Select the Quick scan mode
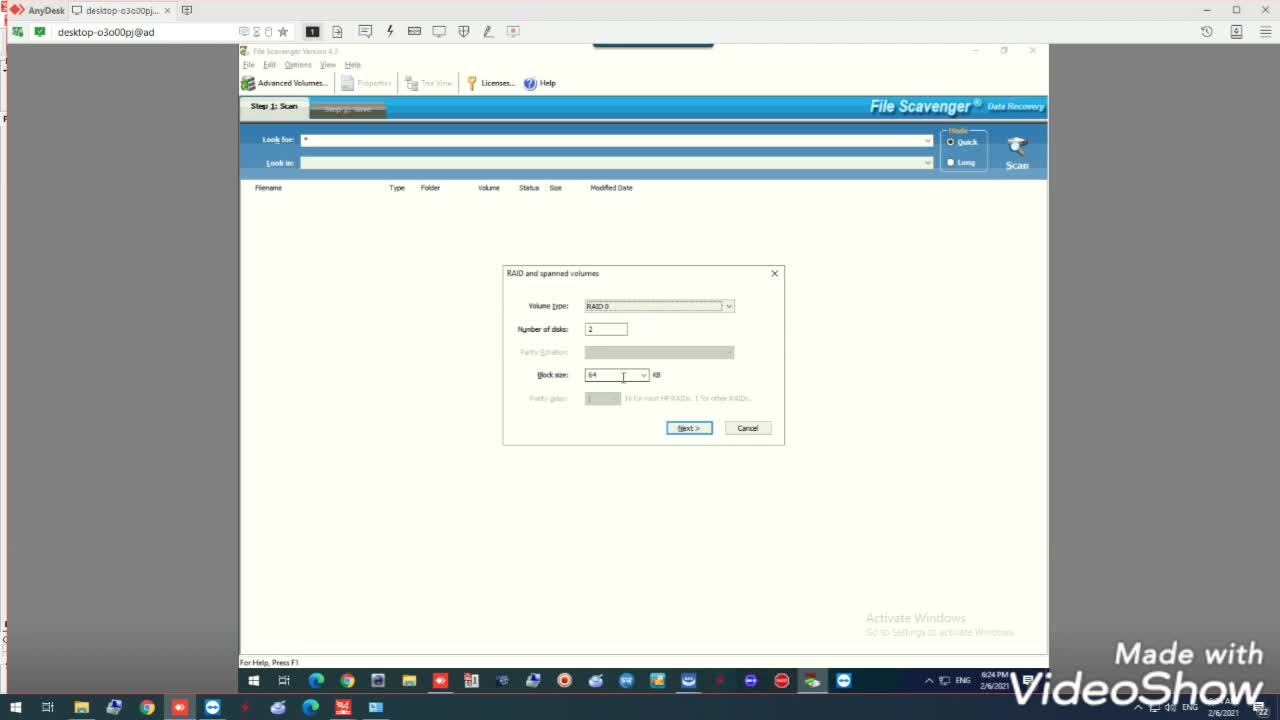This screenshot has height=720, width=1280. pyautogui.click(x=951, y=142)
